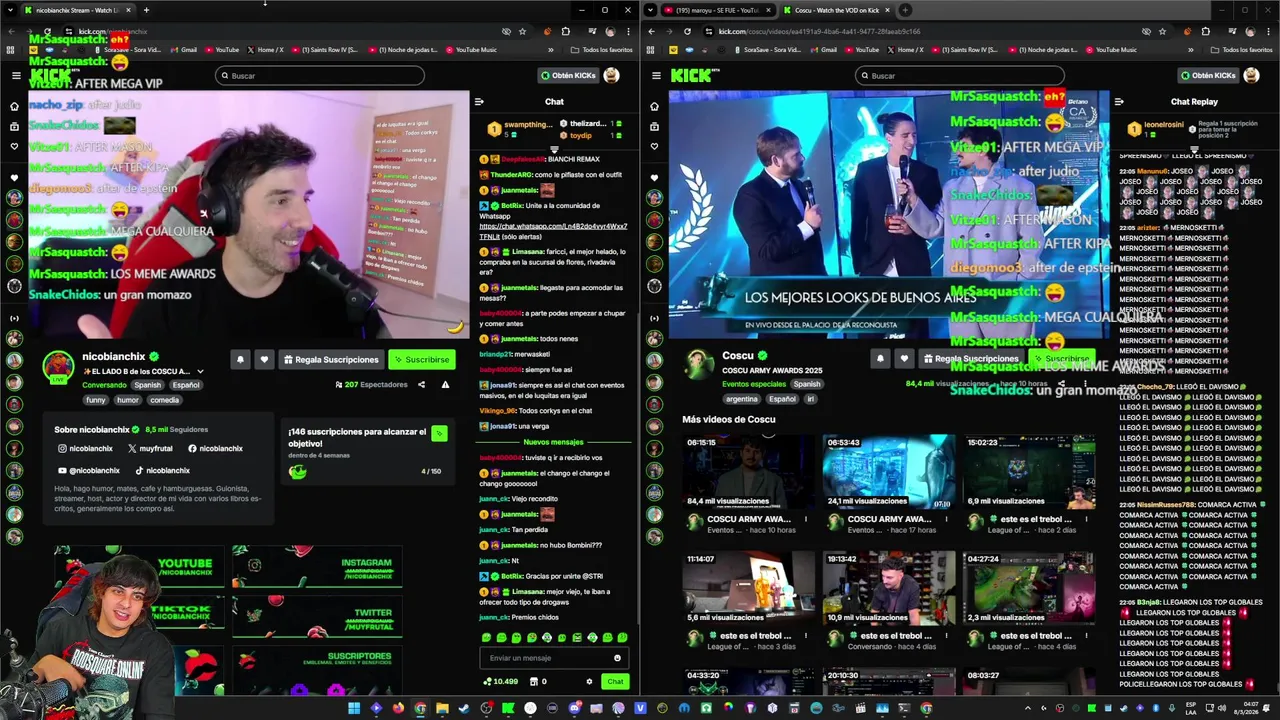Click heart follow icon for Coscu
Viewport: 1280px width, 720px height.
point(904,358)
